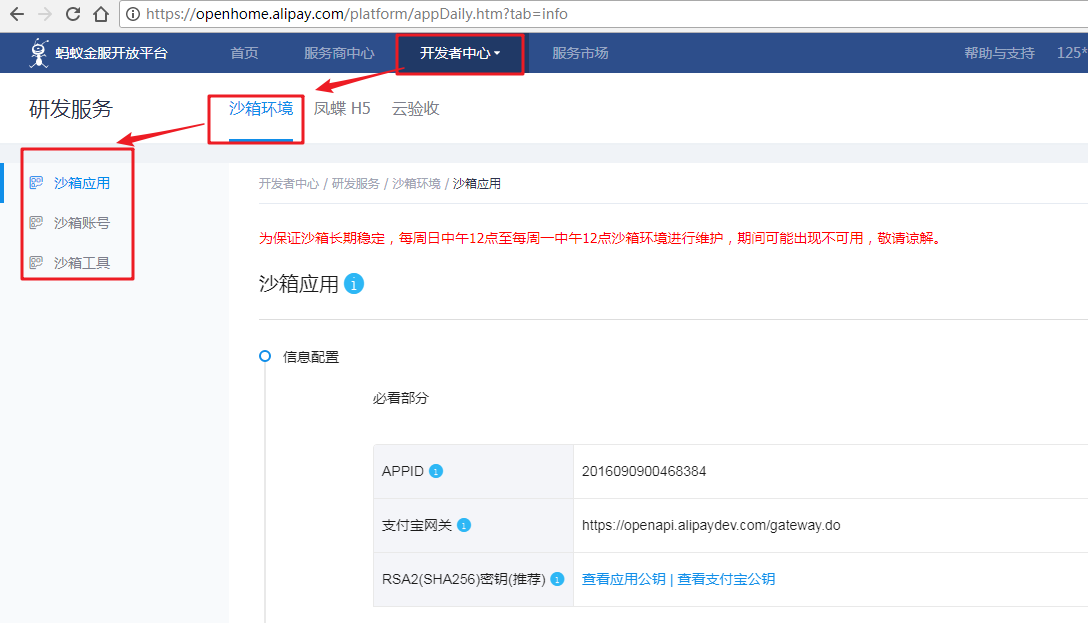Open 服务市场 in top navigation
The width and height of the screenshot is (1088, 623).
580,53
